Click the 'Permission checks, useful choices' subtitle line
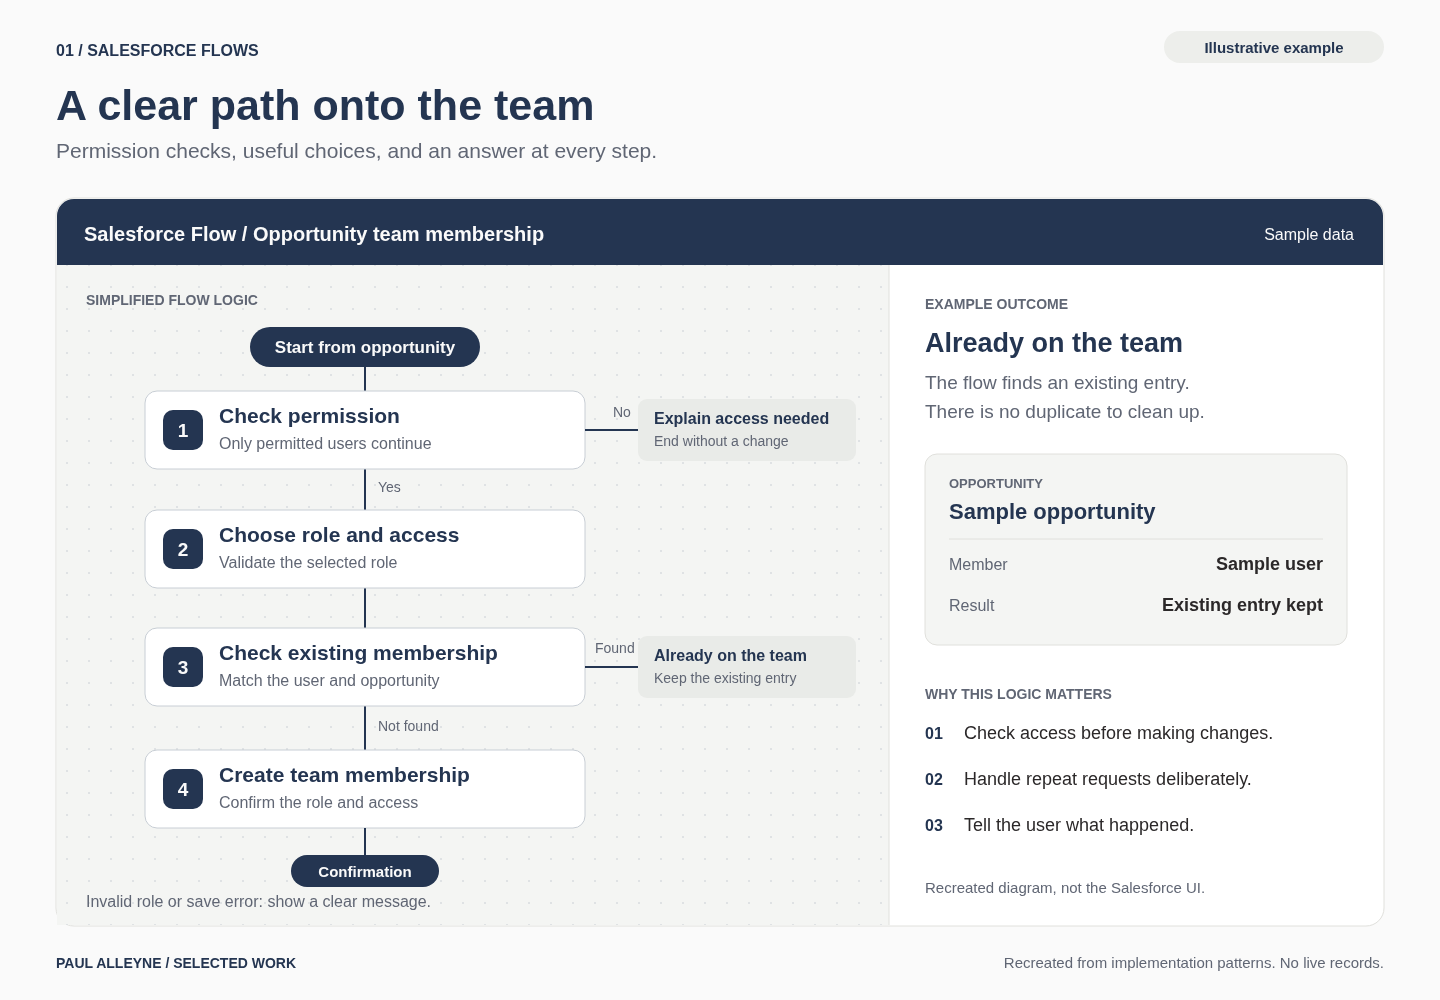 356,151
